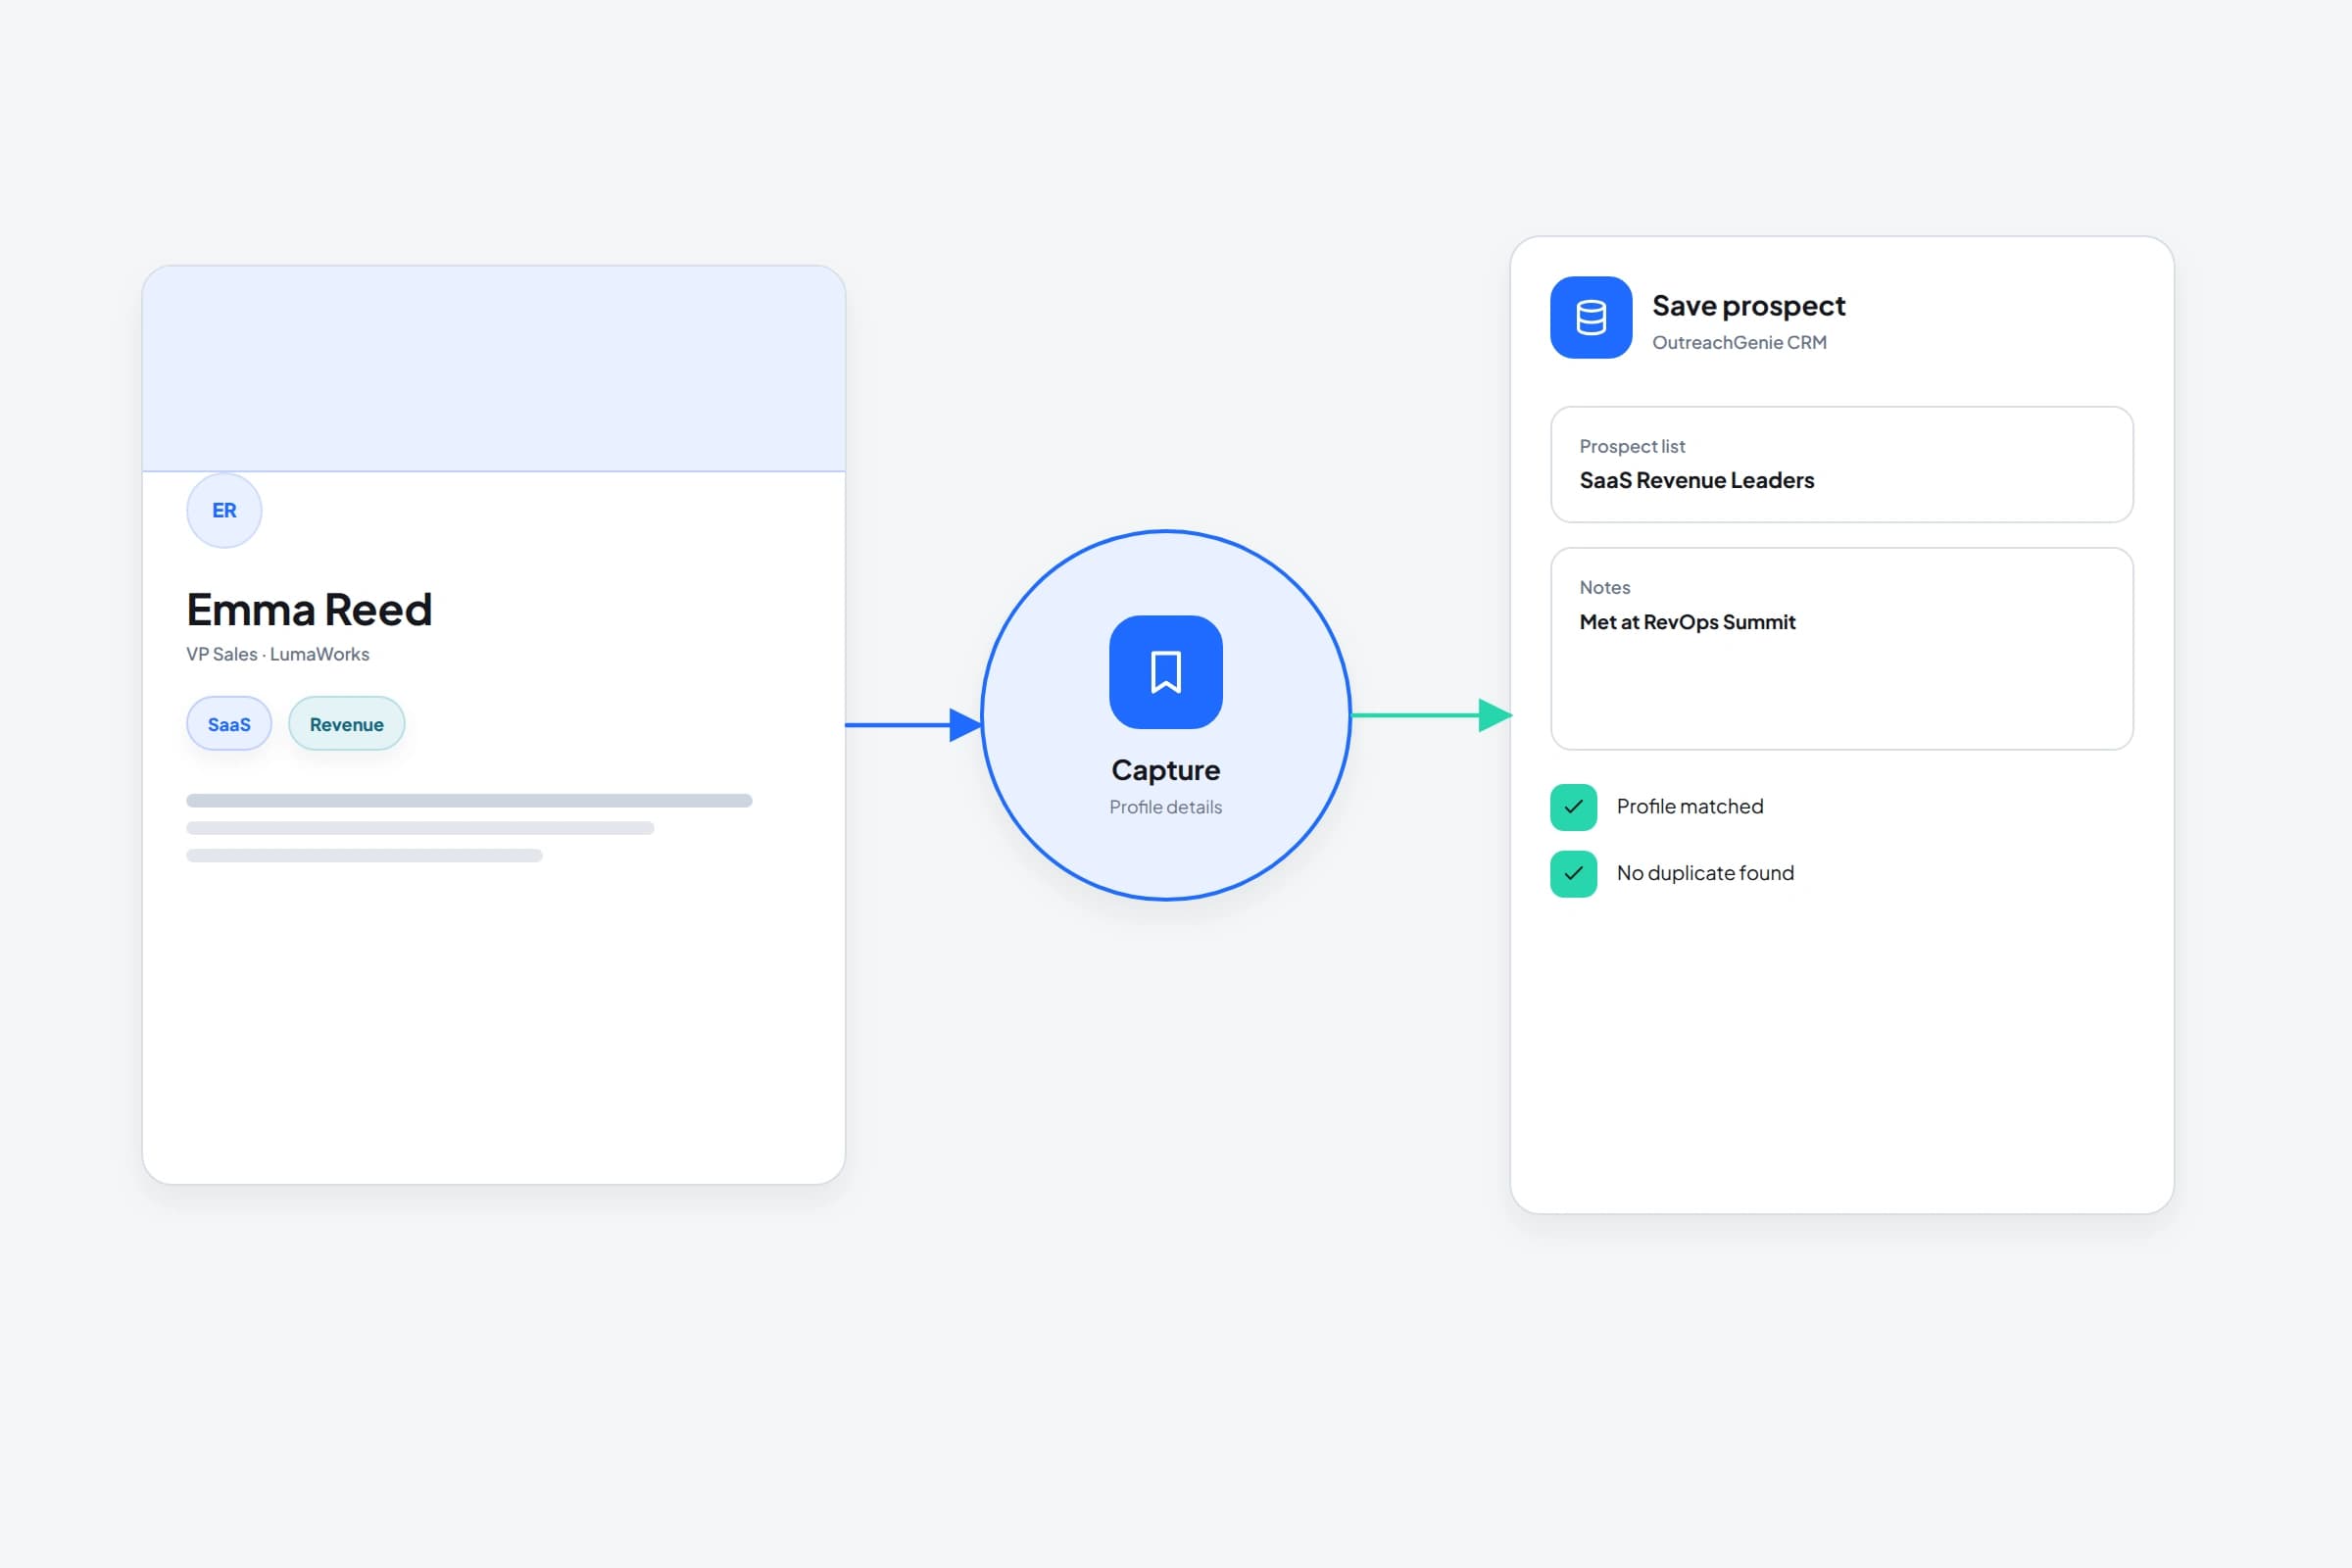Toggle the Profile matched checkbox
2352x1568 pixels.
point(1573,807)
